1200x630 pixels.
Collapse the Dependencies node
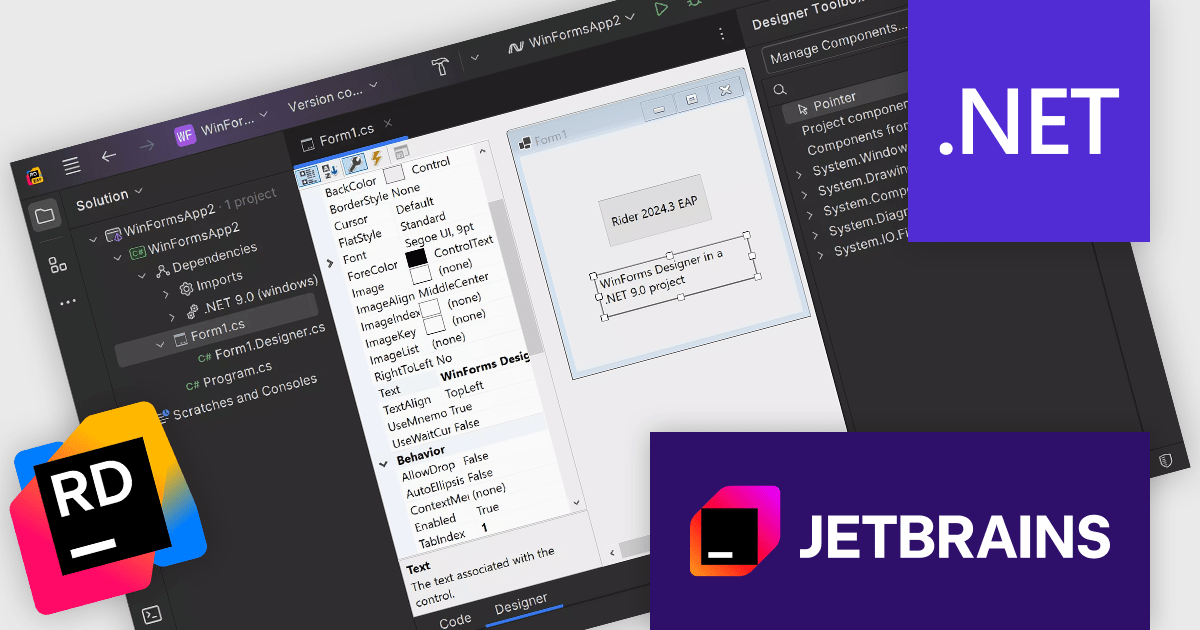141,275
